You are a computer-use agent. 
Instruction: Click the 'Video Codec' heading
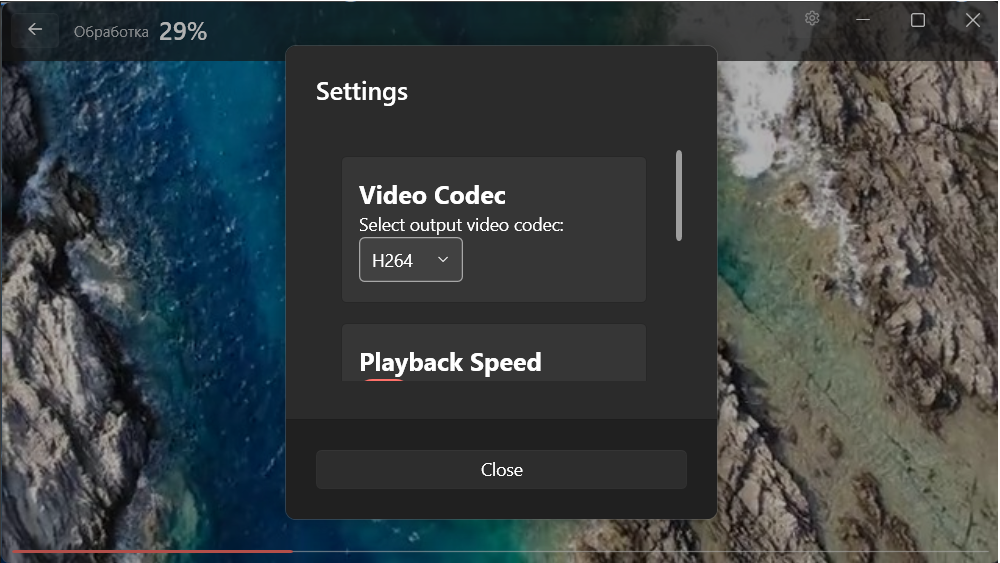[432, 195]
